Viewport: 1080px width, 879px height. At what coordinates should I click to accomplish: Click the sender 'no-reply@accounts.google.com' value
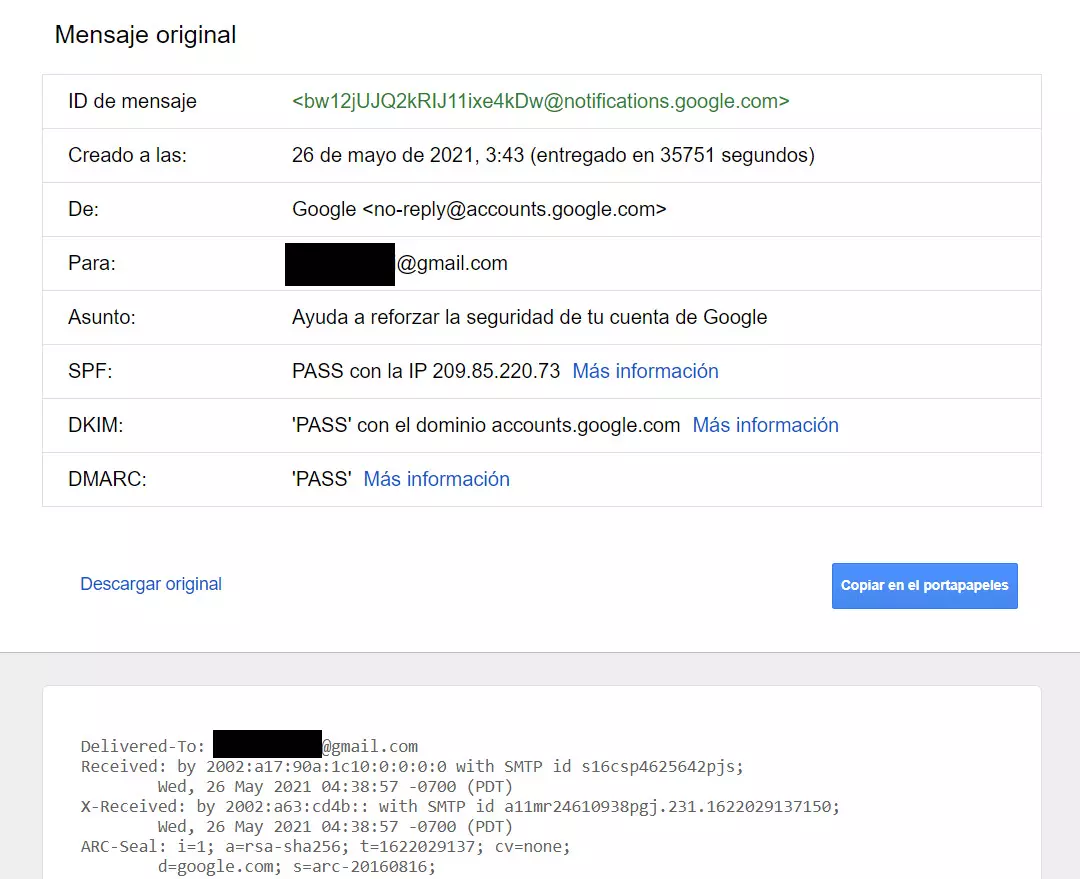click(515, 209)
